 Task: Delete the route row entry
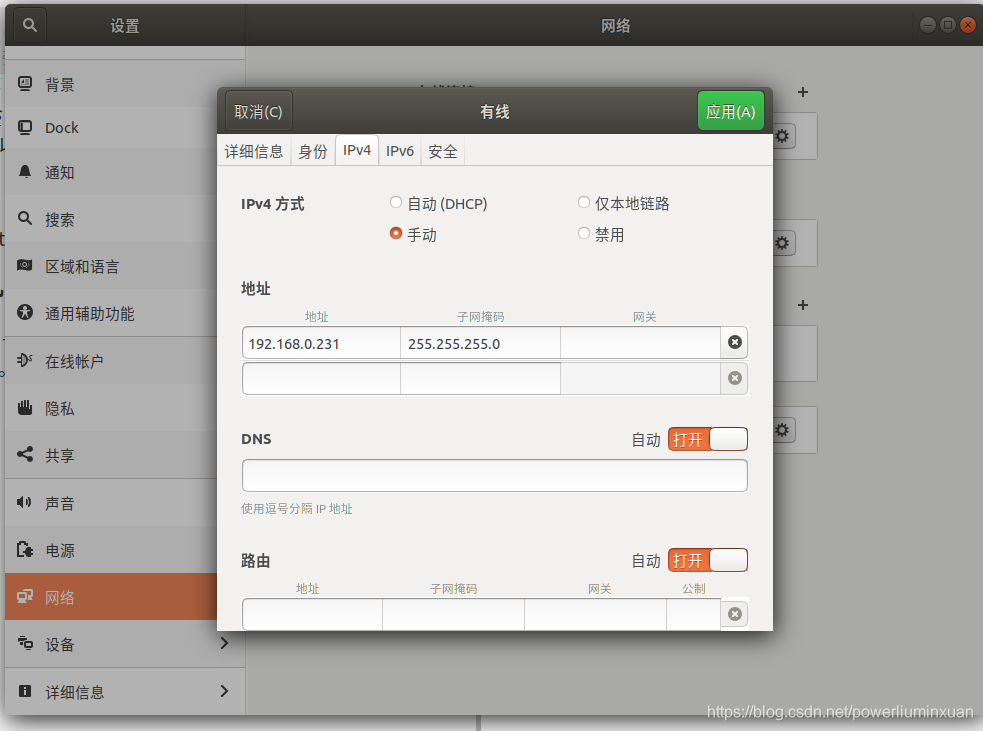735,614
